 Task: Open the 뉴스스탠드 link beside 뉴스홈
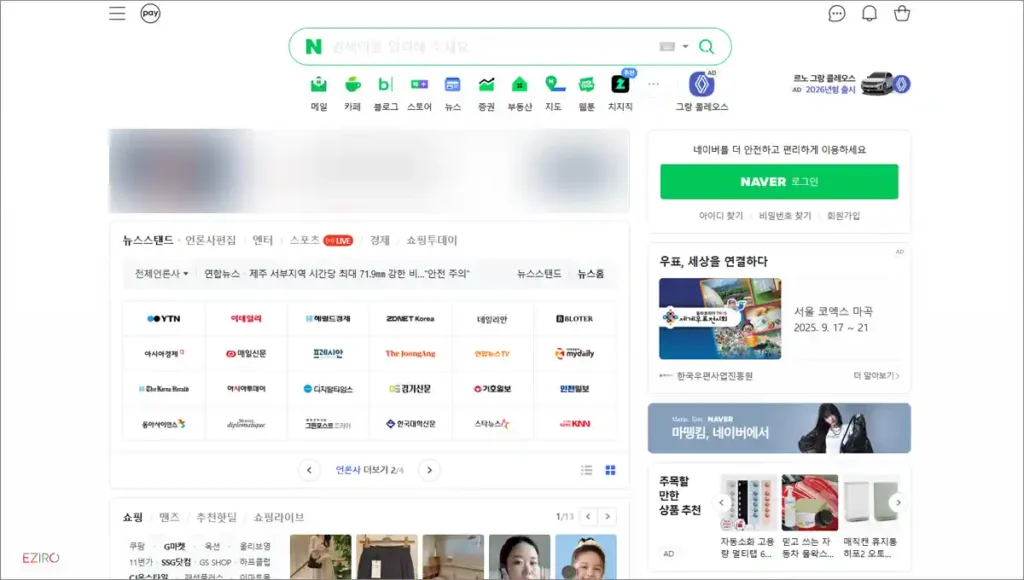[x=539, y=274]
